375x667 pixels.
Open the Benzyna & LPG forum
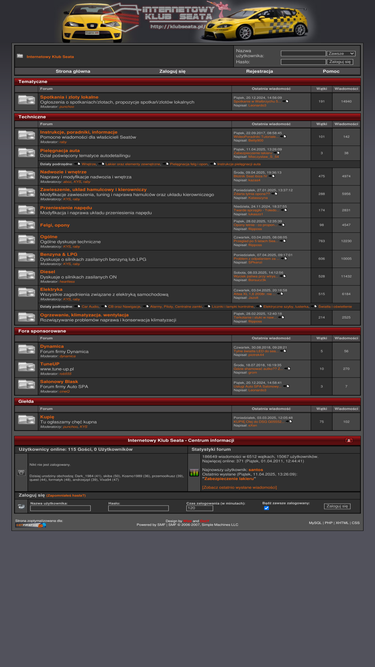(59, 254)
